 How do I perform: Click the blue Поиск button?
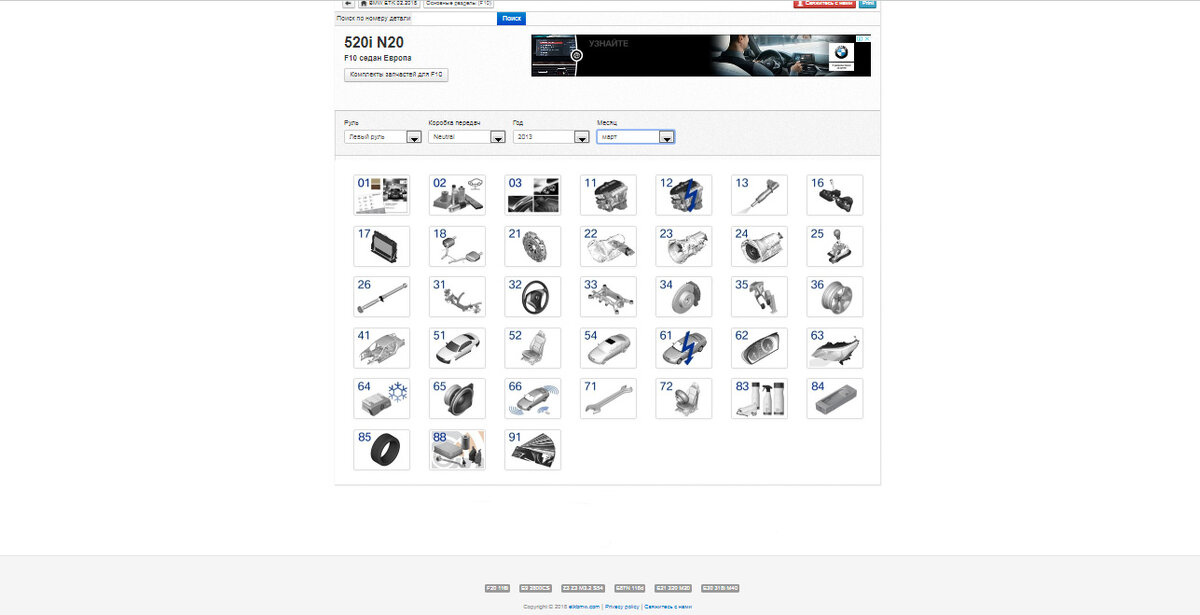pyautogui.click(x=511, y=18)
